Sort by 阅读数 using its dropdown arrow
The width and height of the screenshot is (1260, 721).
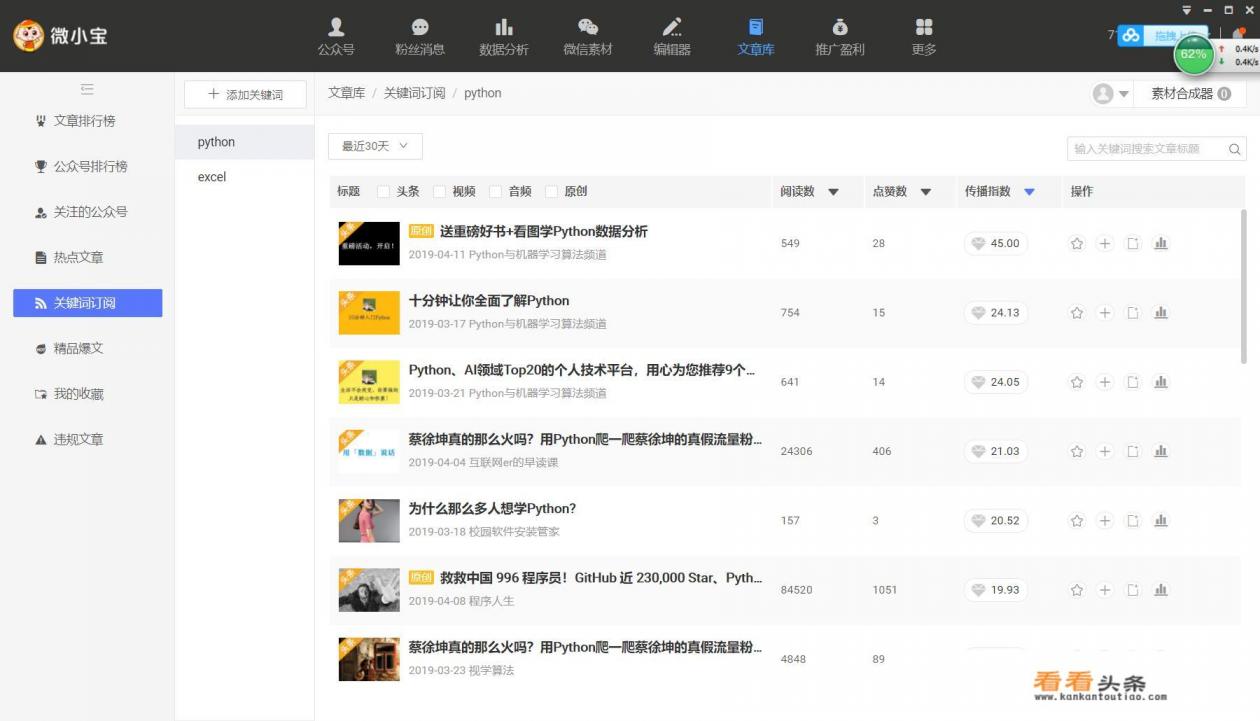[833, 191]
